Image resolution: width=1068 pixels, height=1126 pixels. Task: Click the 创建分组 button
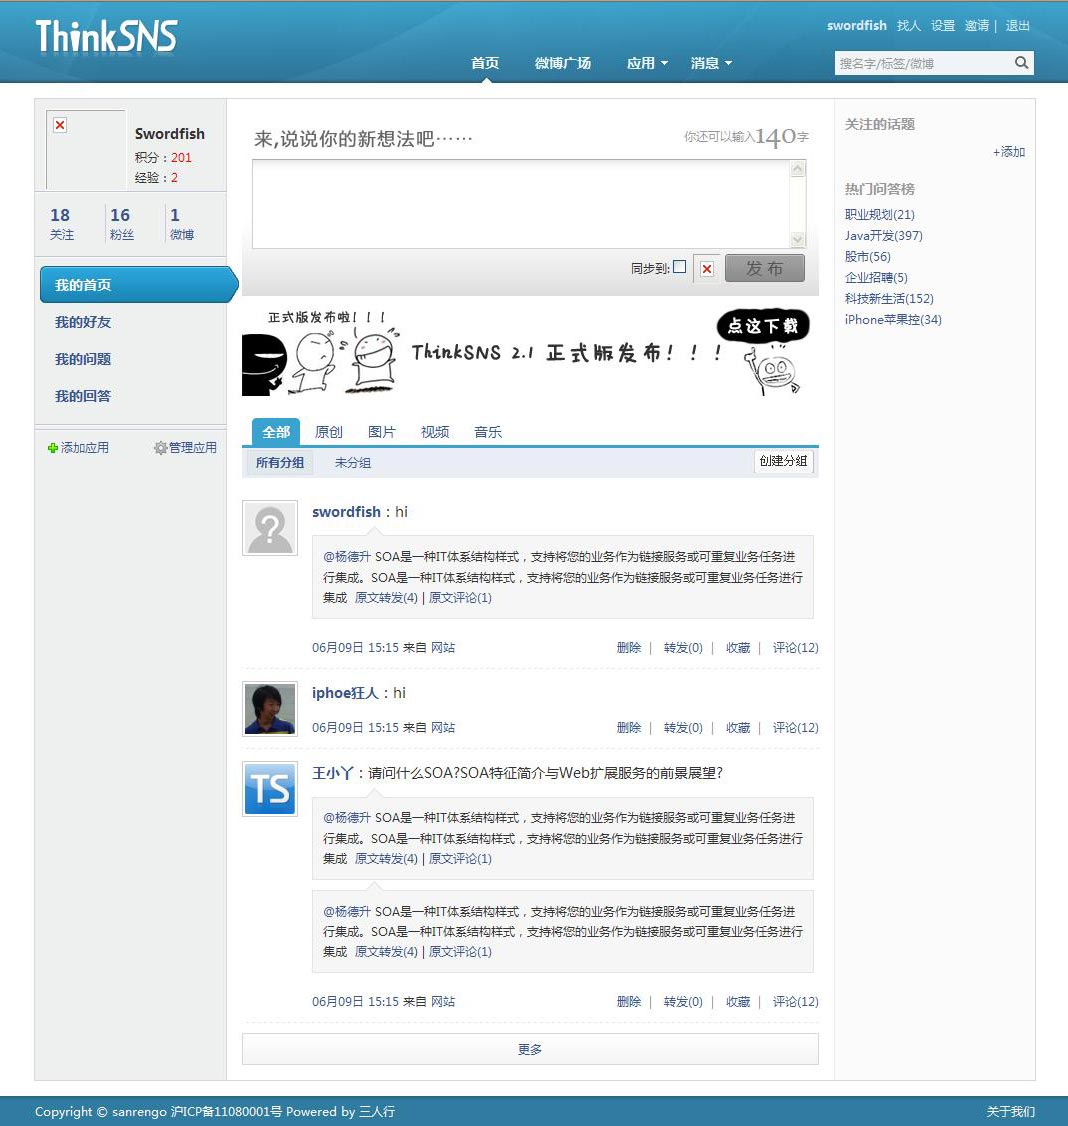click(784, 461)
